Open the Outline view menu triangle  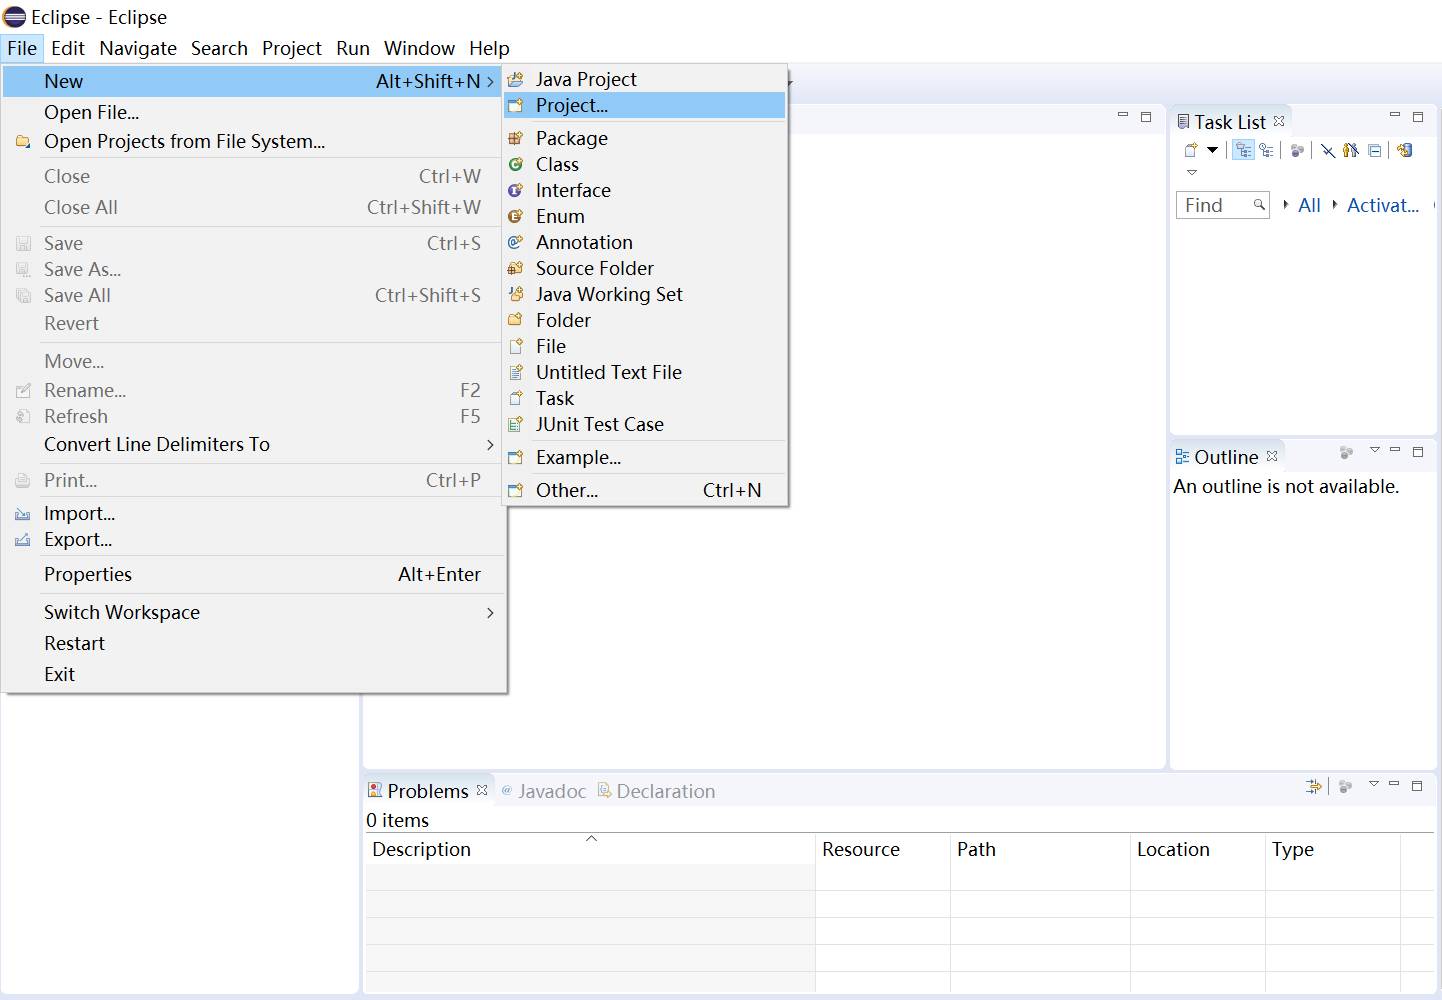[1375, 450]
